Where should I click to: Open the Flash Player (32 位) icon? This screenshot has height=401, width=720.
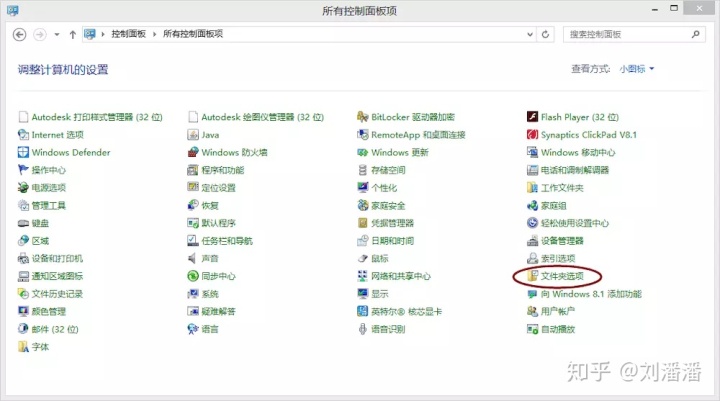coord(532,117)
